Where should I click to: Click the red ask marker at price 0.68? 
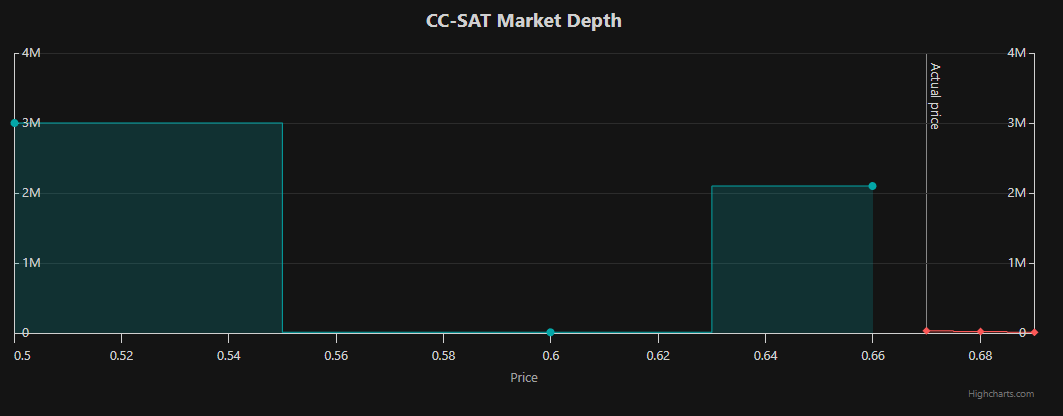[980, 332]
